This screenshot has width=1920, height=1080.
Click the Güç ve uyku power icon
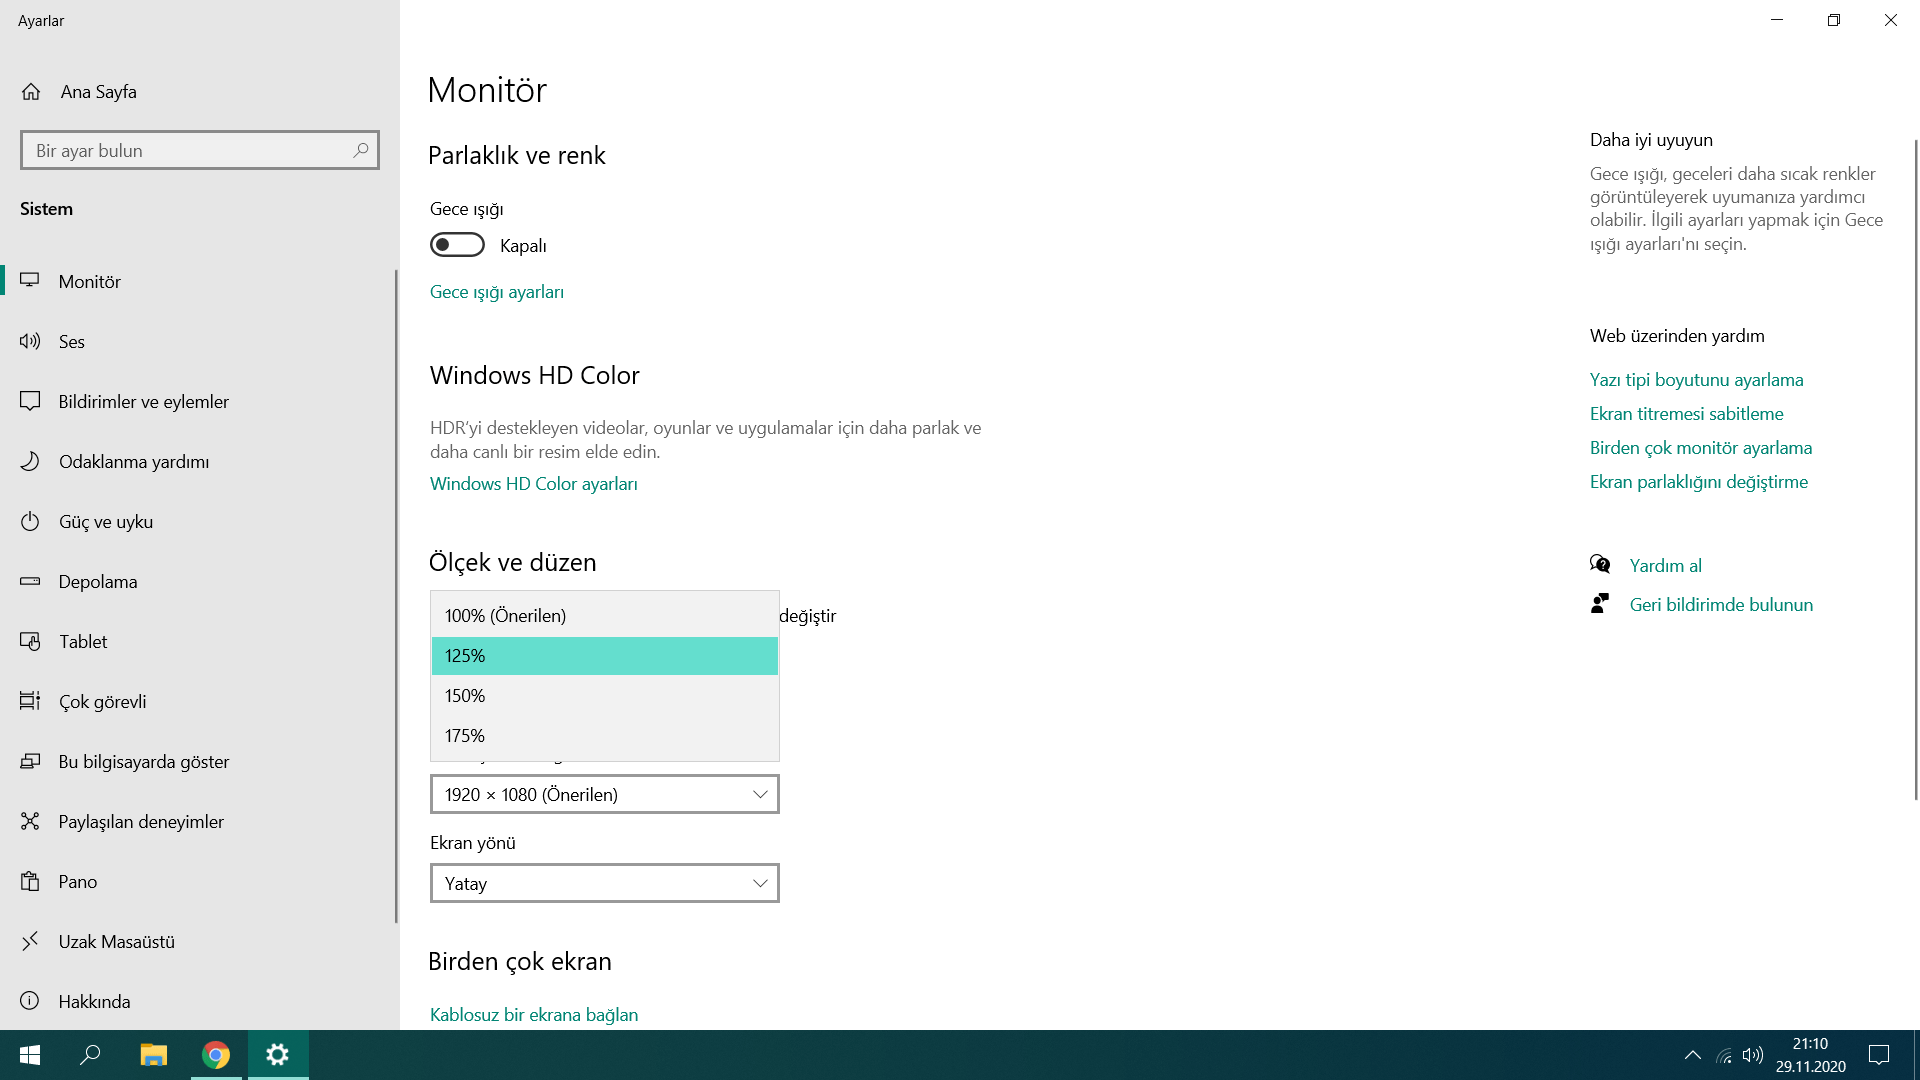tap(30, 521)
